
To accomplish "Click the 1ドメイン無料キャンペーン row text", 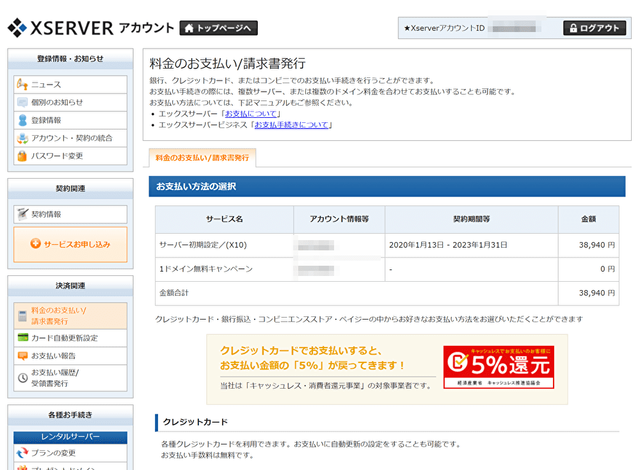I will (206, 269).
